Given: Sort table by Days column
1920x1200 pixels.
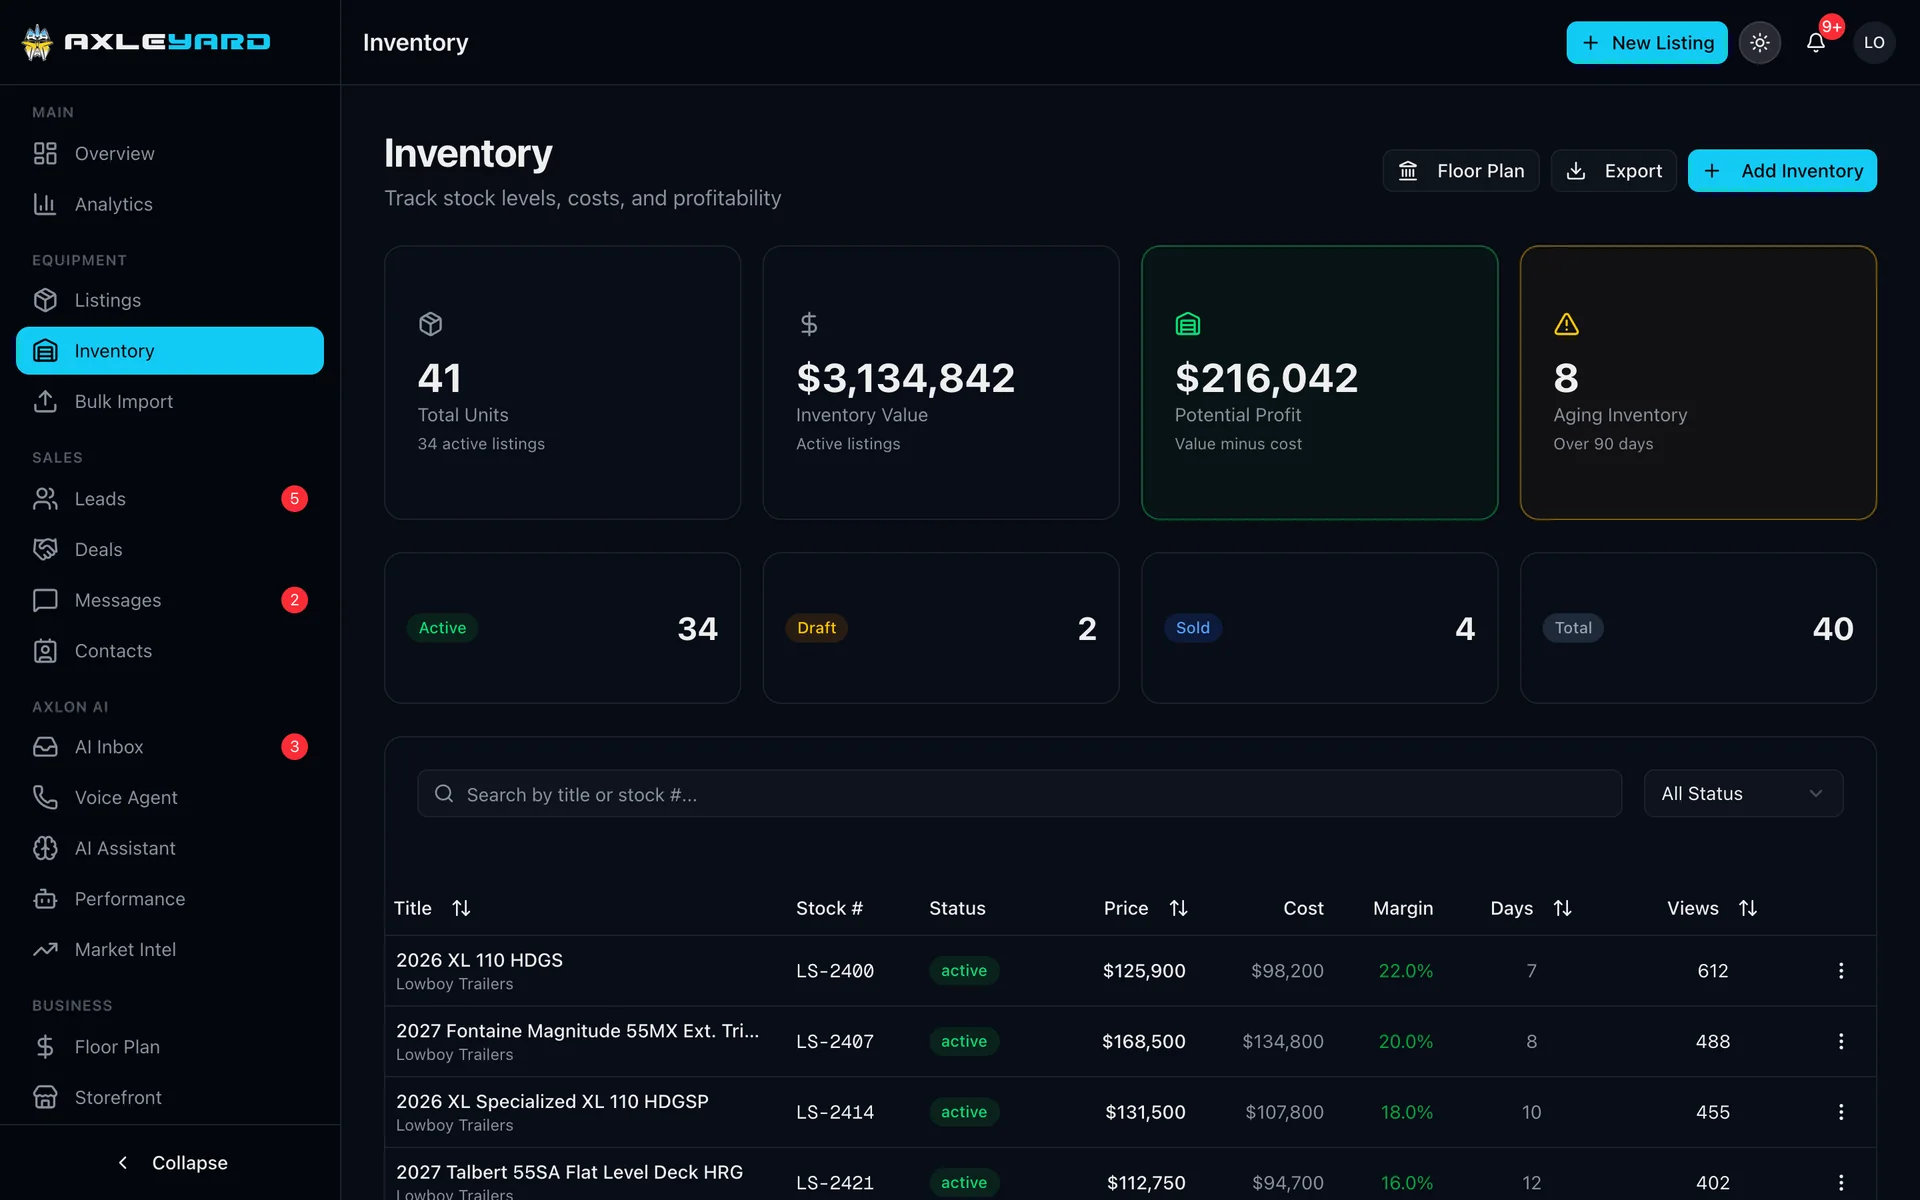Looking at the screenshot, I should click(x=1531, y=908).
